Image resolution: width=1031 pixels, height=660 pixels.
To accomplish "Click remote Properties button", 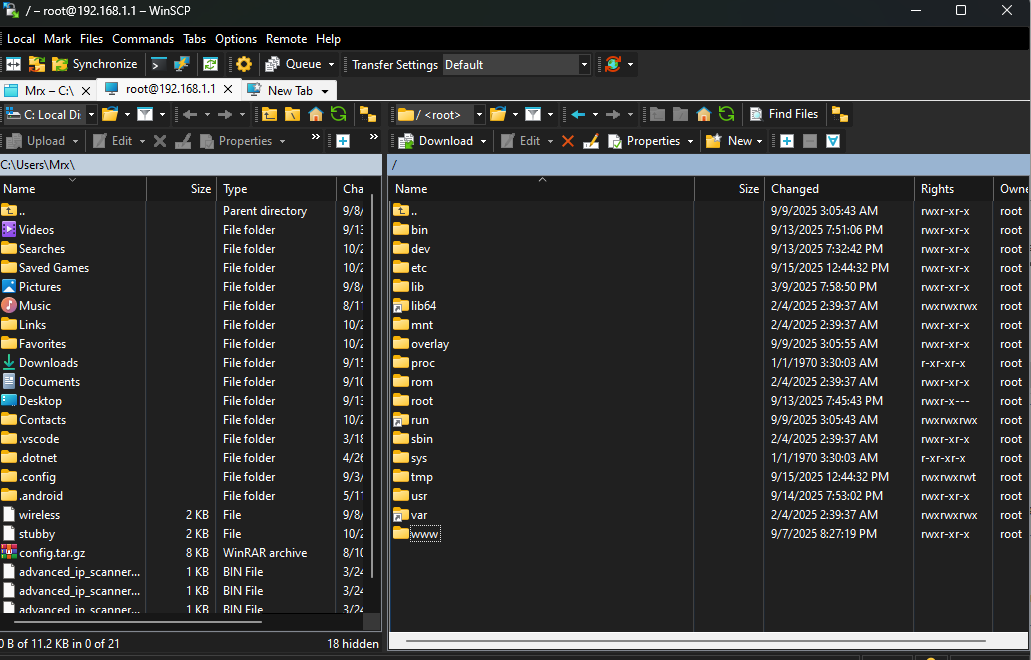I will [x=644, y=141].
